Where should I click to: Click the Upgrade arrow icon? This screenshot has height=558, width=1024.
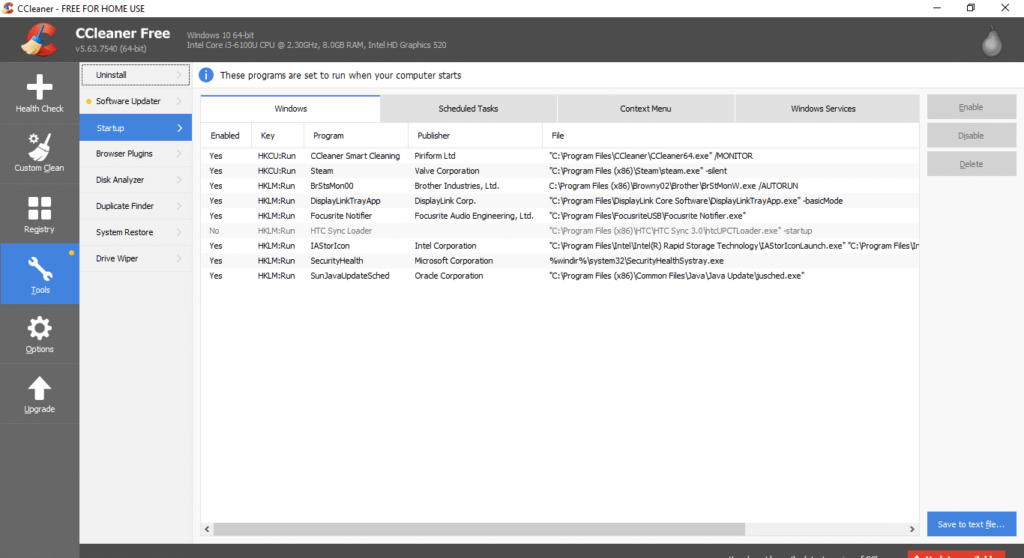[x=39, y=388]
